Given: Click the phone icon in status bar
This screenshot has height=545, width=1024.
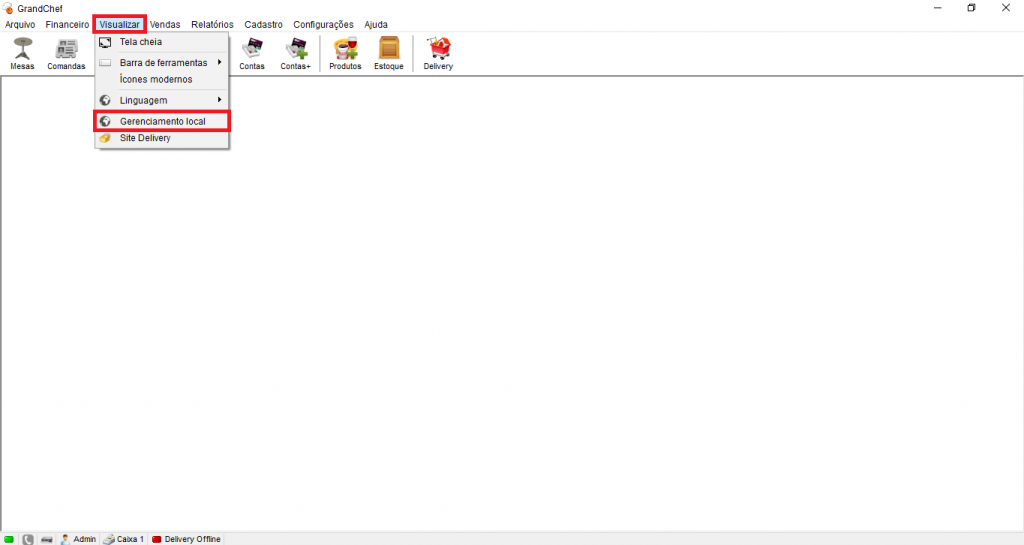Looking at the screenshot, I should 28,539.
